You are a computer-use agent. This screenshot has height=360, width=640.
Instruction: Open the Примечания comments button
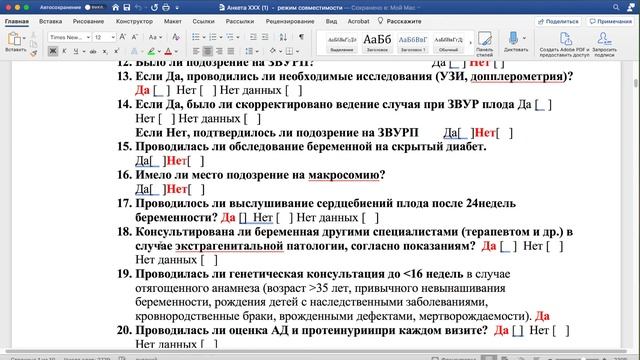[x=610, y=21]
